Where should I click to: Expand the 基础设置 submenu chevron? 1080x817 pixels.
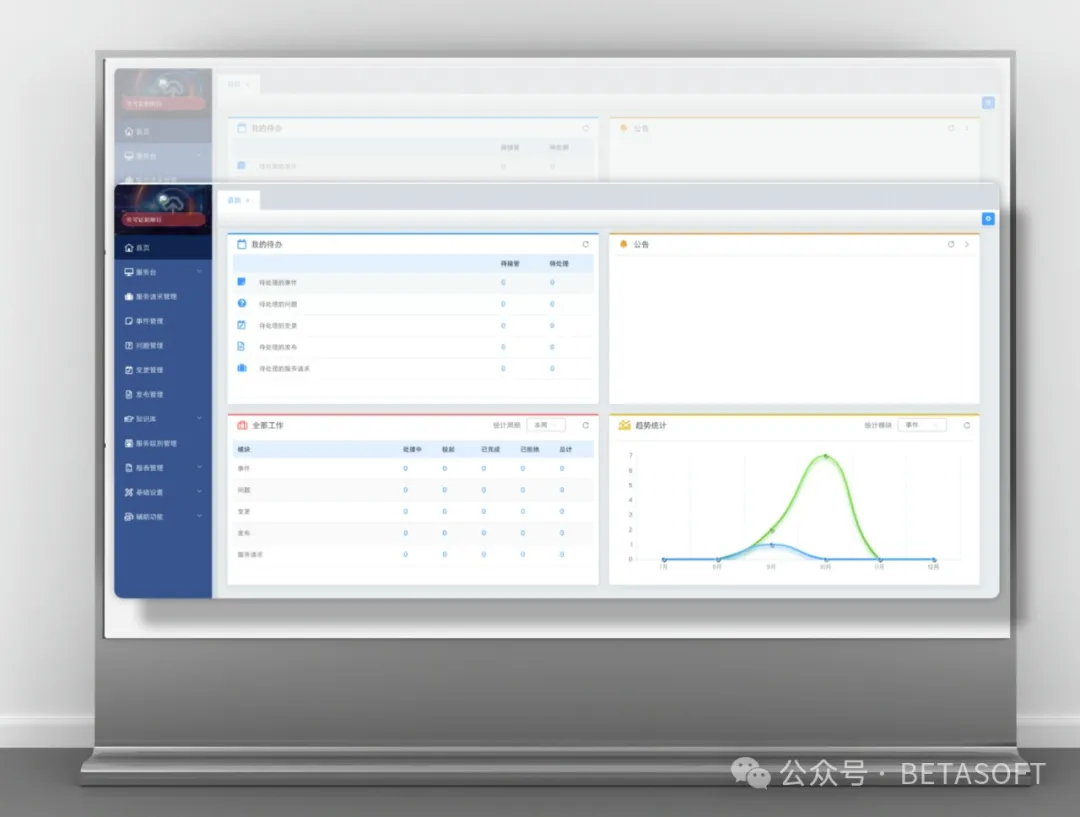(x=200, y=492)
